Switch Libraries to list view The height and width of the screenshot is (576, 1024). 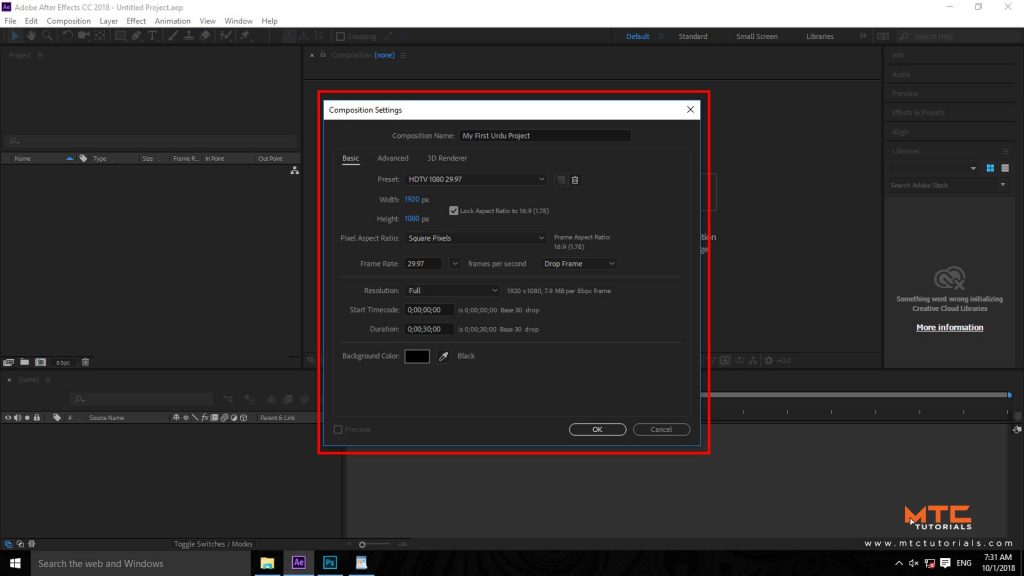pos(1005,168)
